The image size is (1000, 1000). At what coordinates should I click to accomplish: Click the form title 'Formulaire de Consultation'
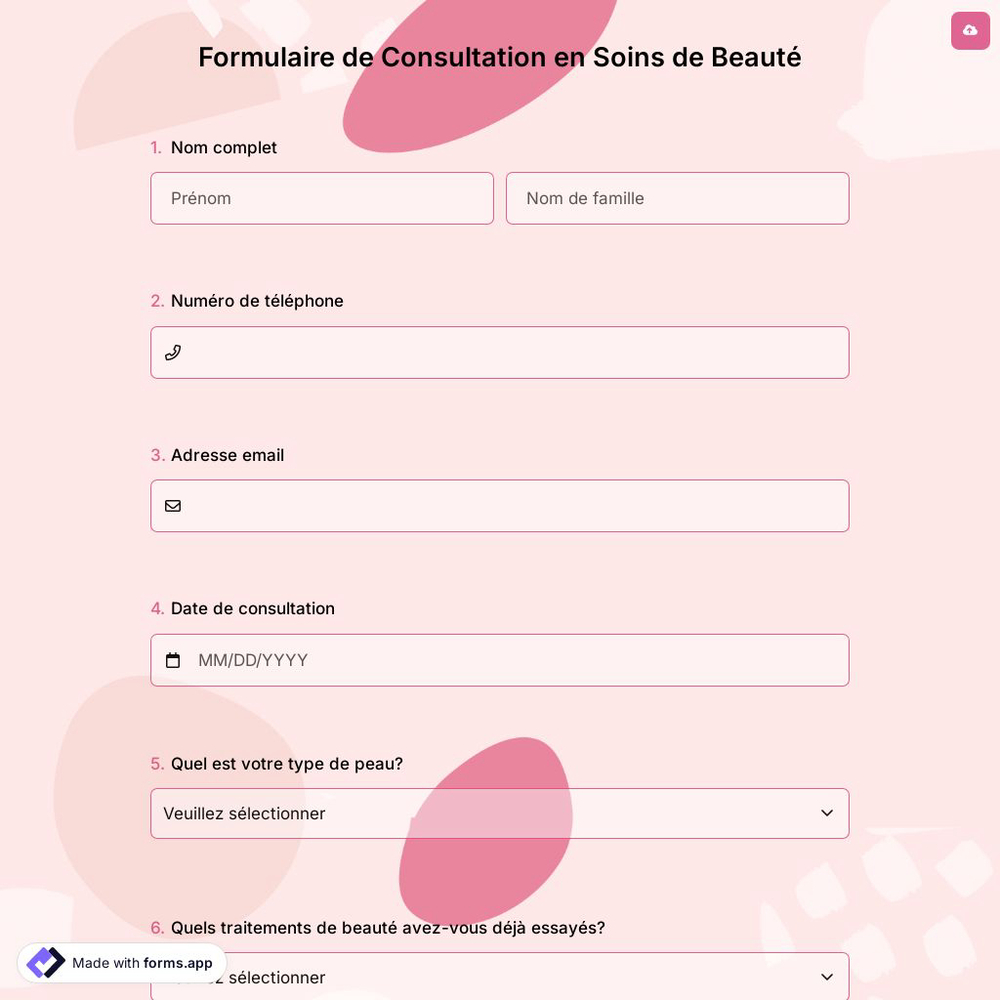[499, 57]
